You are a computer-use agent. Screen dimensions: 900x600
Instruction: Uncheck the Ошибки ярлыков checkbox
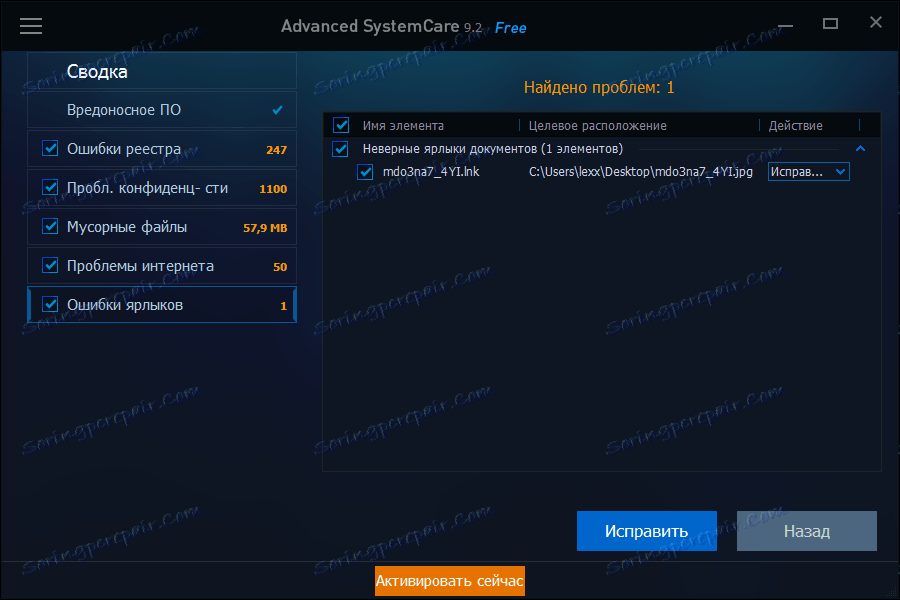click(51, 305)
